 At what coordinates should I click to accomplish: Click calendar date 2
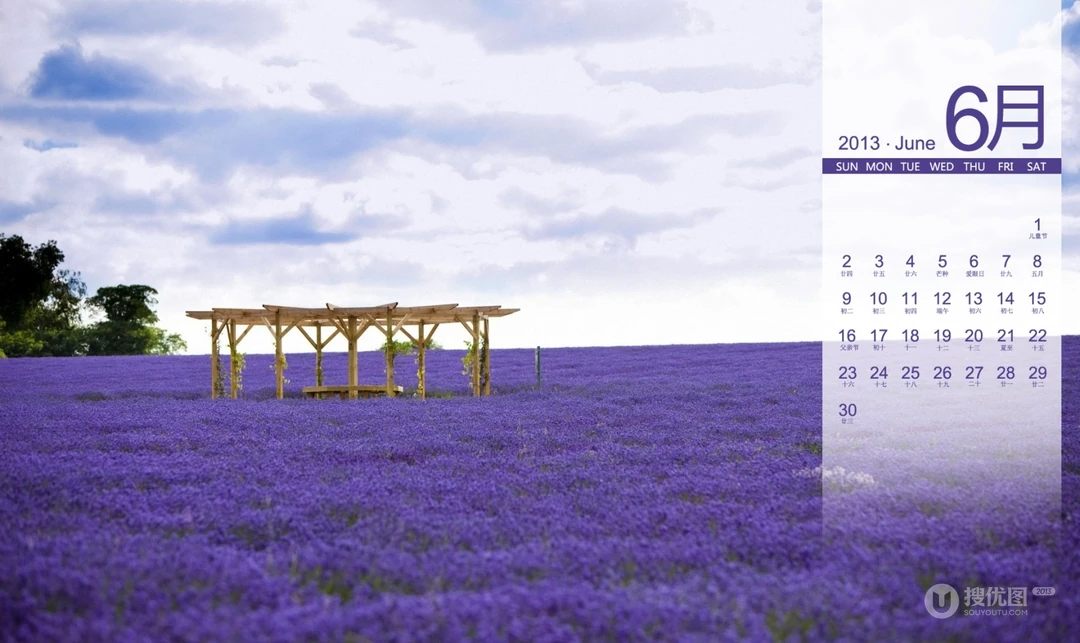pos(847,265)
